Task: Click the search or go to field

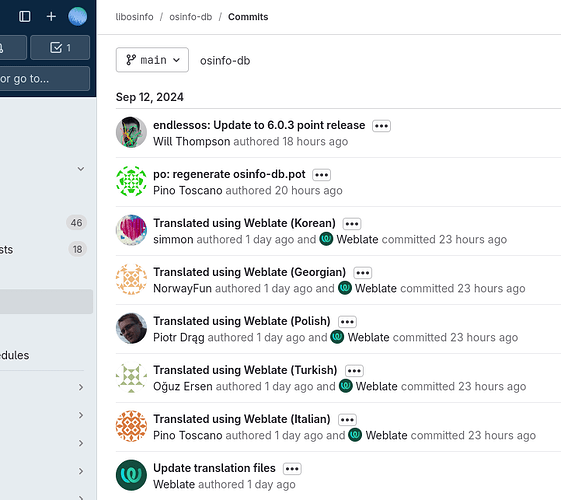Action: (45, 78)
